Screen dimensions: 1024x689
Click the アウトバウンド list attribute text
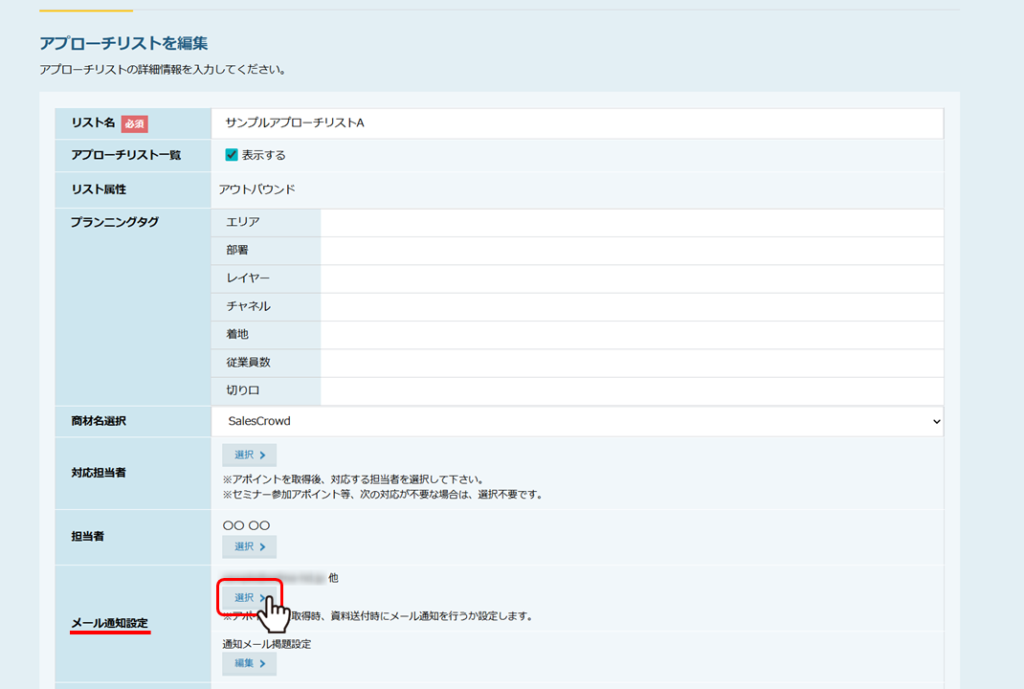(x=257, y=189)
